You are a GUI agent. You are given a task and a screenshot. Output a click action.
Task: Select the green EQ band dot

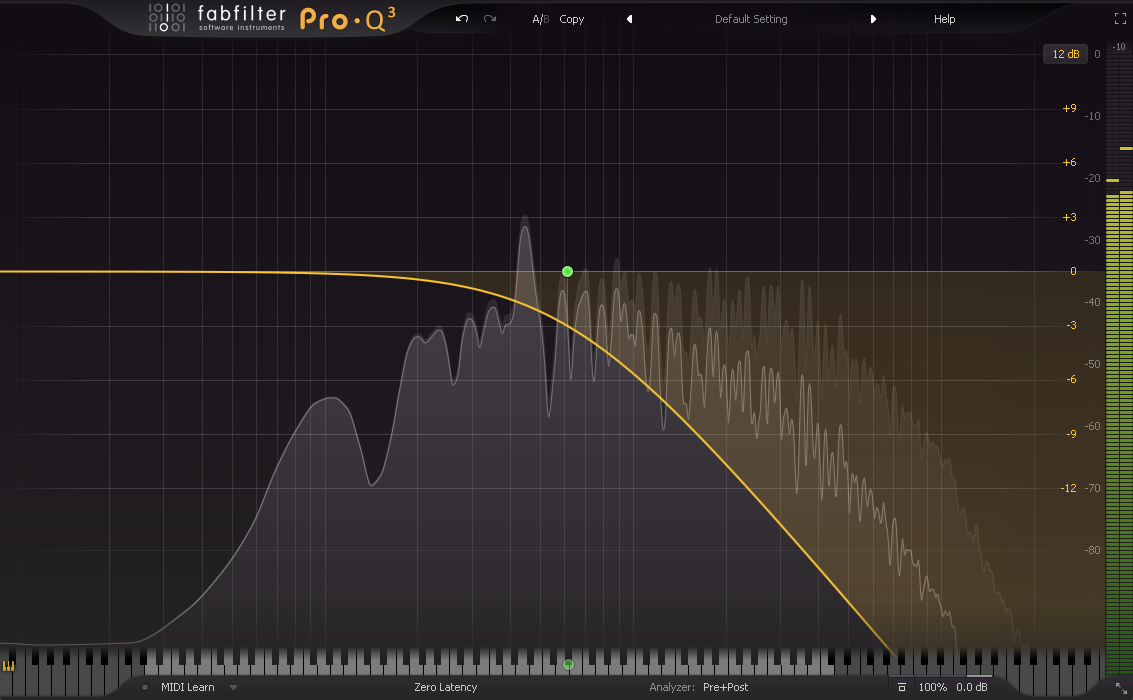(x=567, y=272)
